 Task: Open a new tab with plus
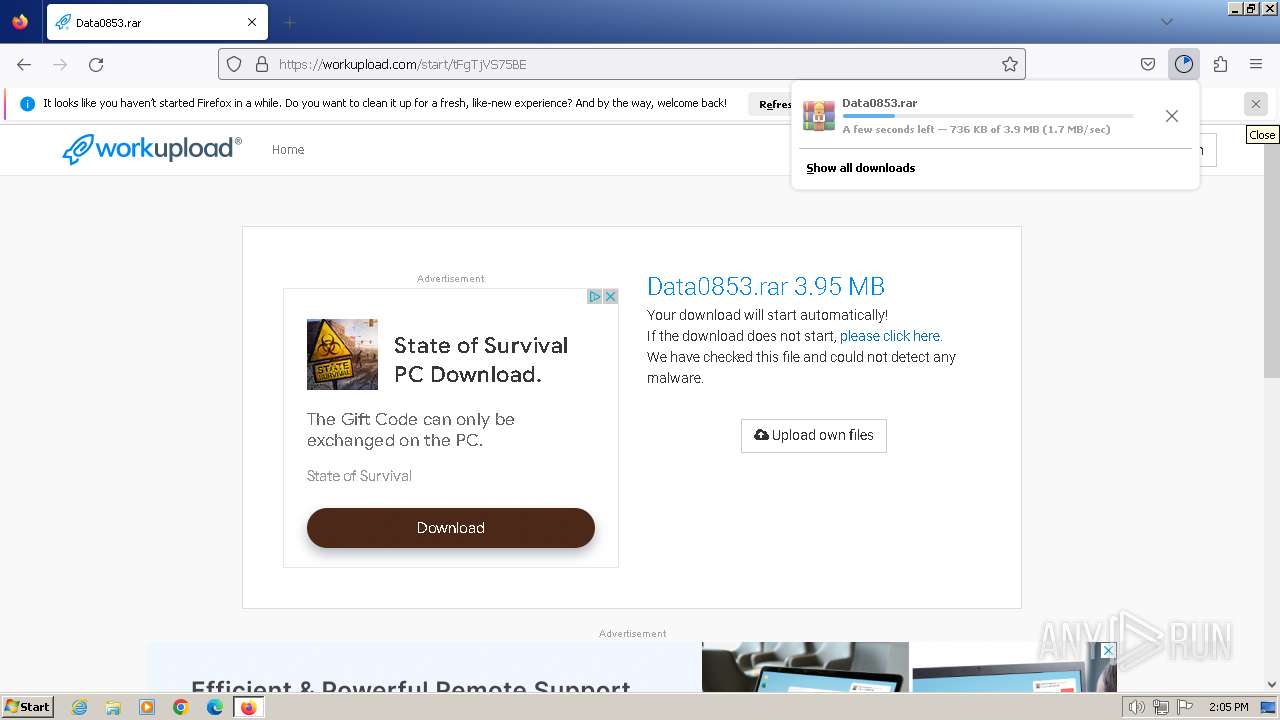289,22
